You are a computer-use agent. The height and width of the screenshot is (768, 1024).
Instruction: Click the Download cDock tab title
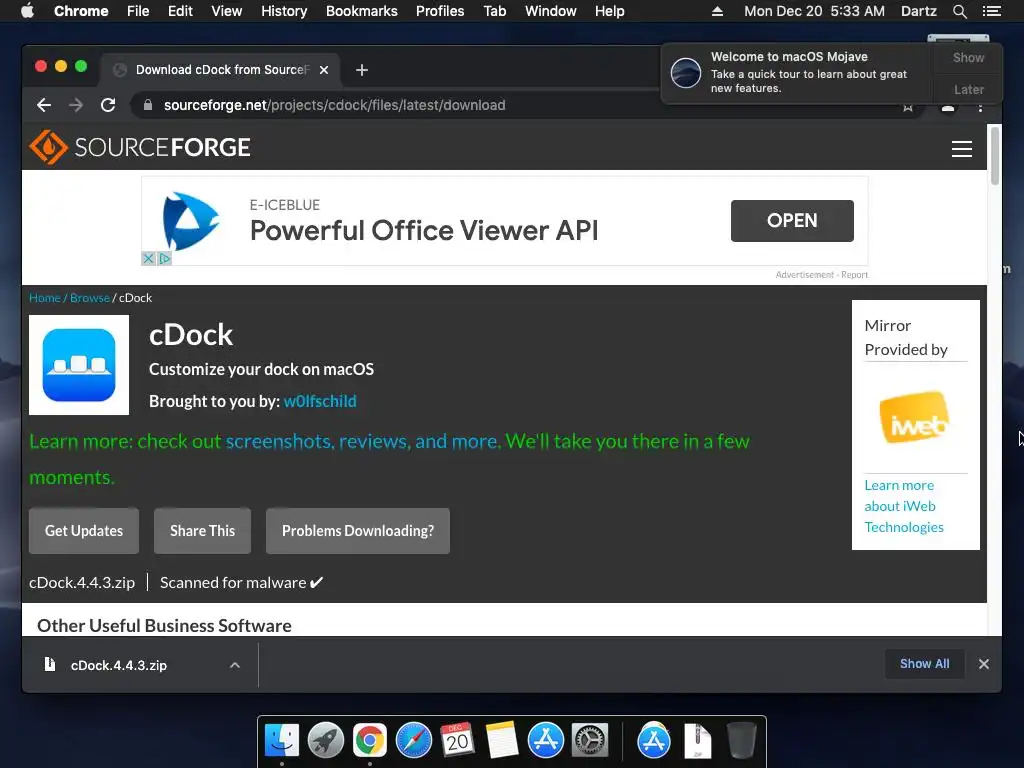[222, 70]
